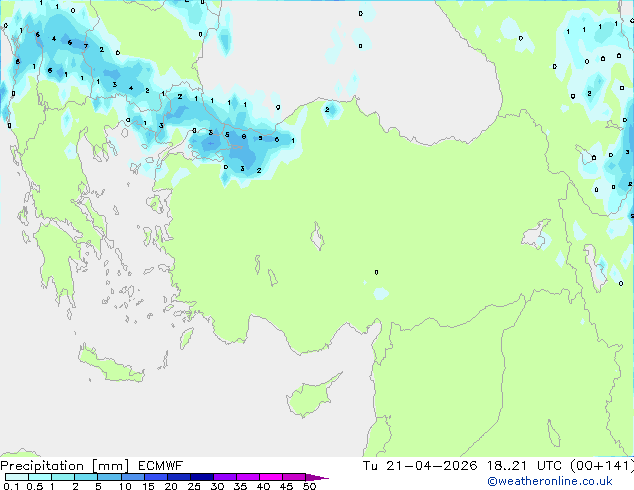Click the "40" legend value
Viewport: 634px width, 490px height.
(x=263, y=486)
